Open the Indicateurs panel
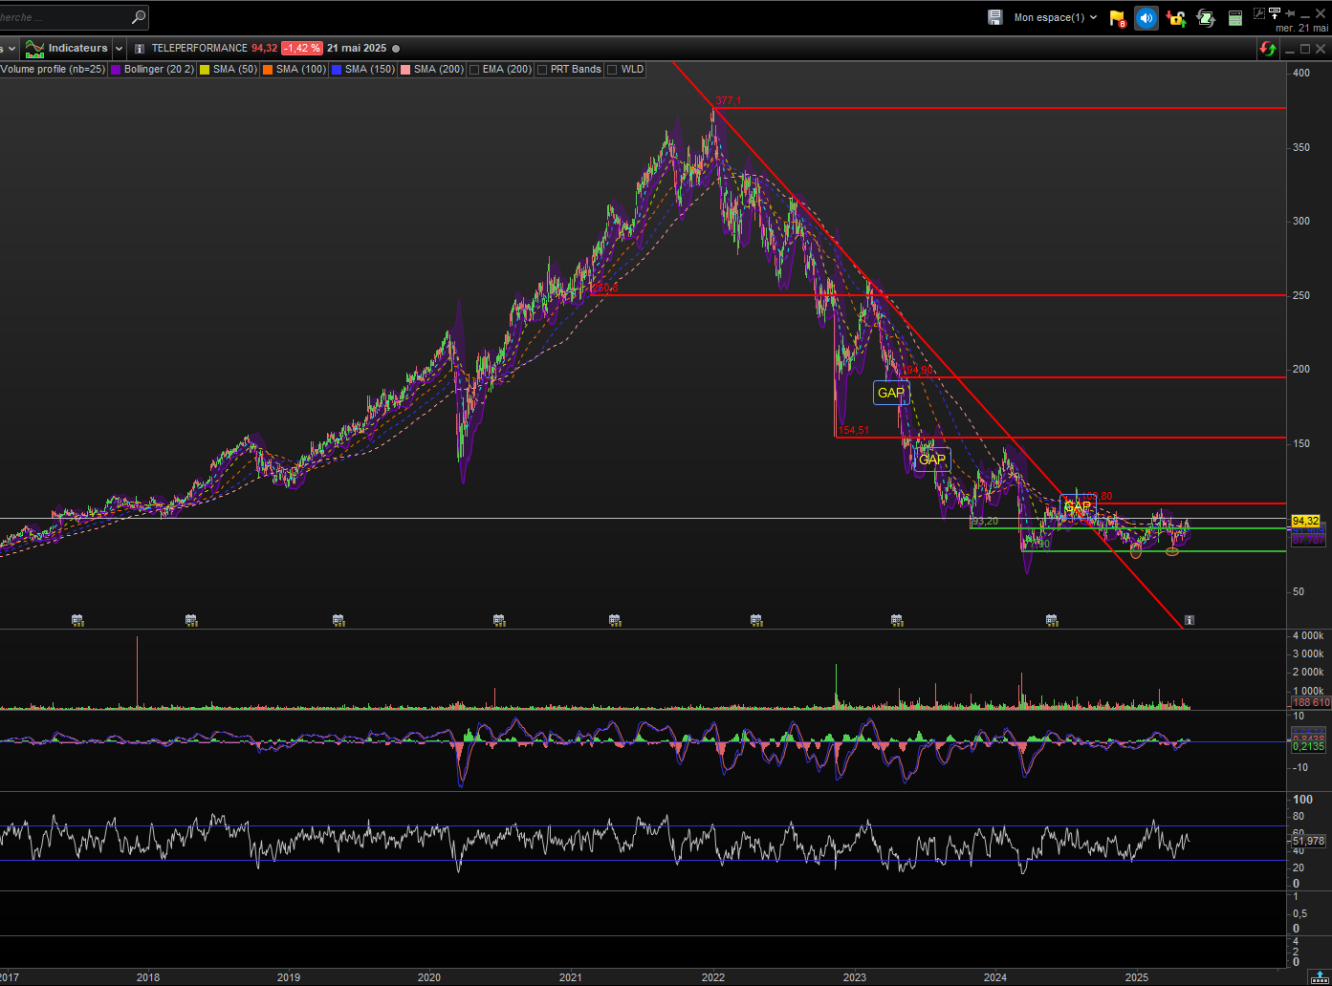 click(78, 48)
